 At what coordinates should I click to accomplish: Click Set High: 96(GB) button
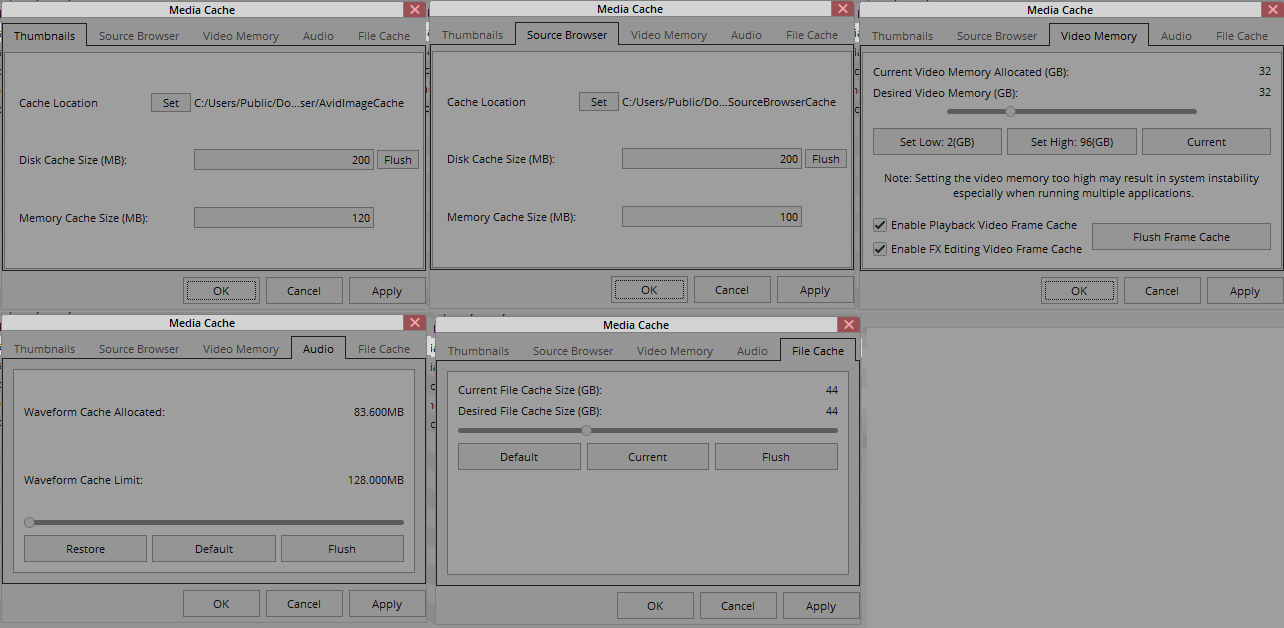(1072, 142)
